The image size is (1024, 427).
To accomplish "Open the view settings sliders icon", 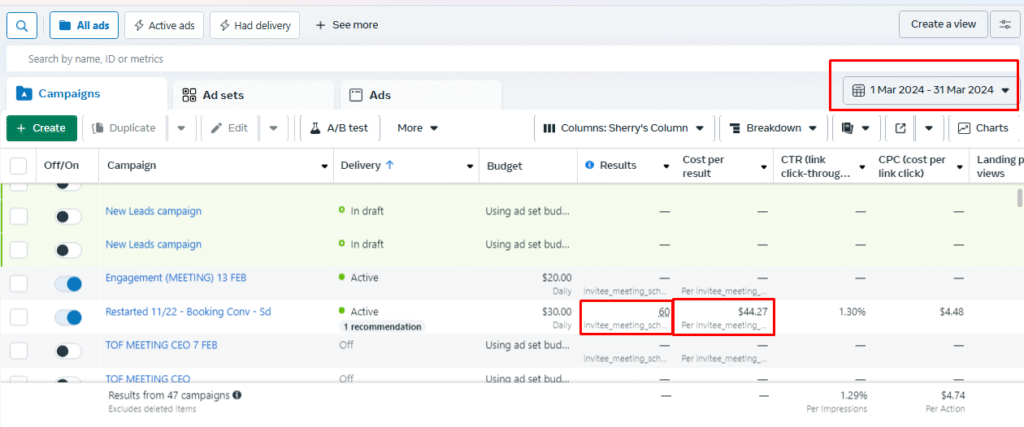I will click(1005, 24).
